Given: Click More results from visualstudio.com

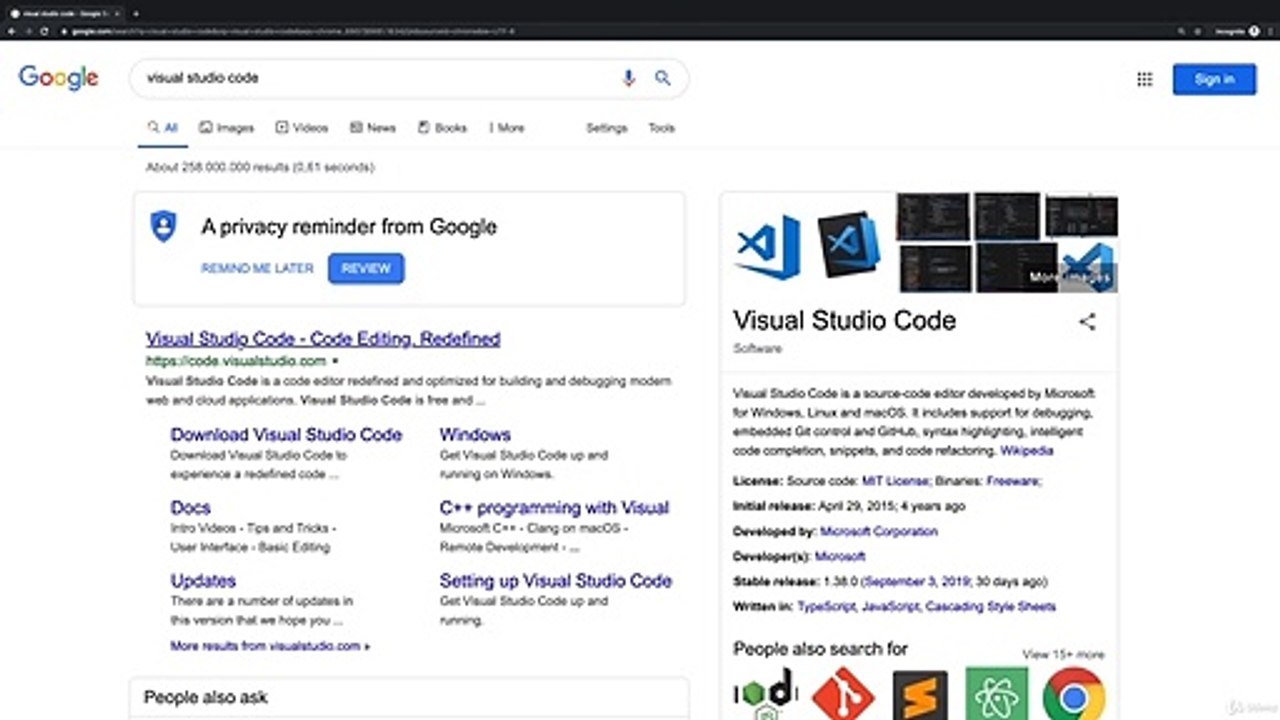Looking at the screenshot, I should point(270,646).
